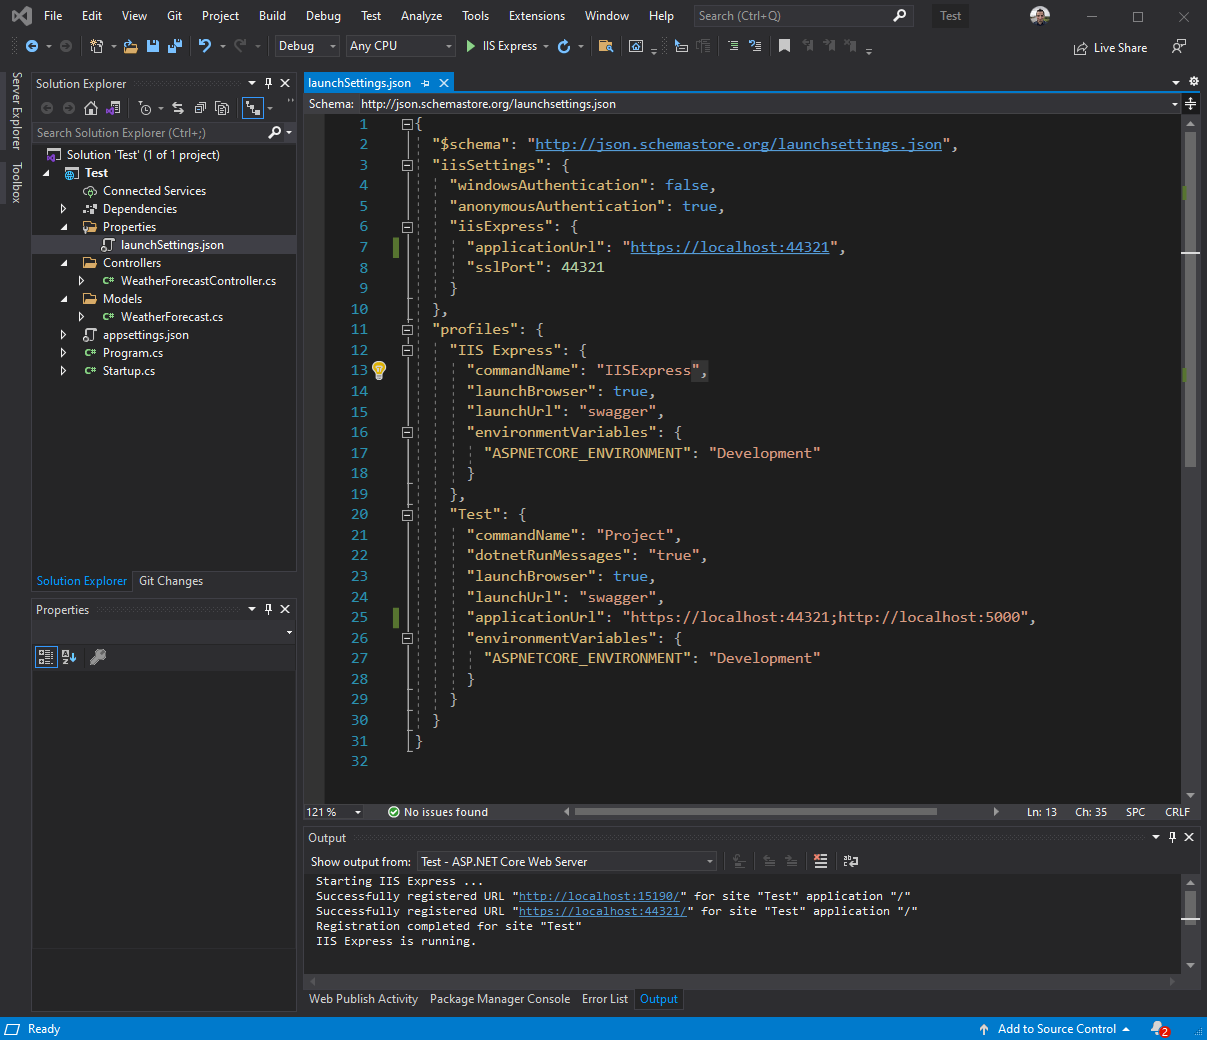The image size is (1207, 1040).
Task: Click Clear All icon in Output toolbar
Action: click(x=821, y=861)
